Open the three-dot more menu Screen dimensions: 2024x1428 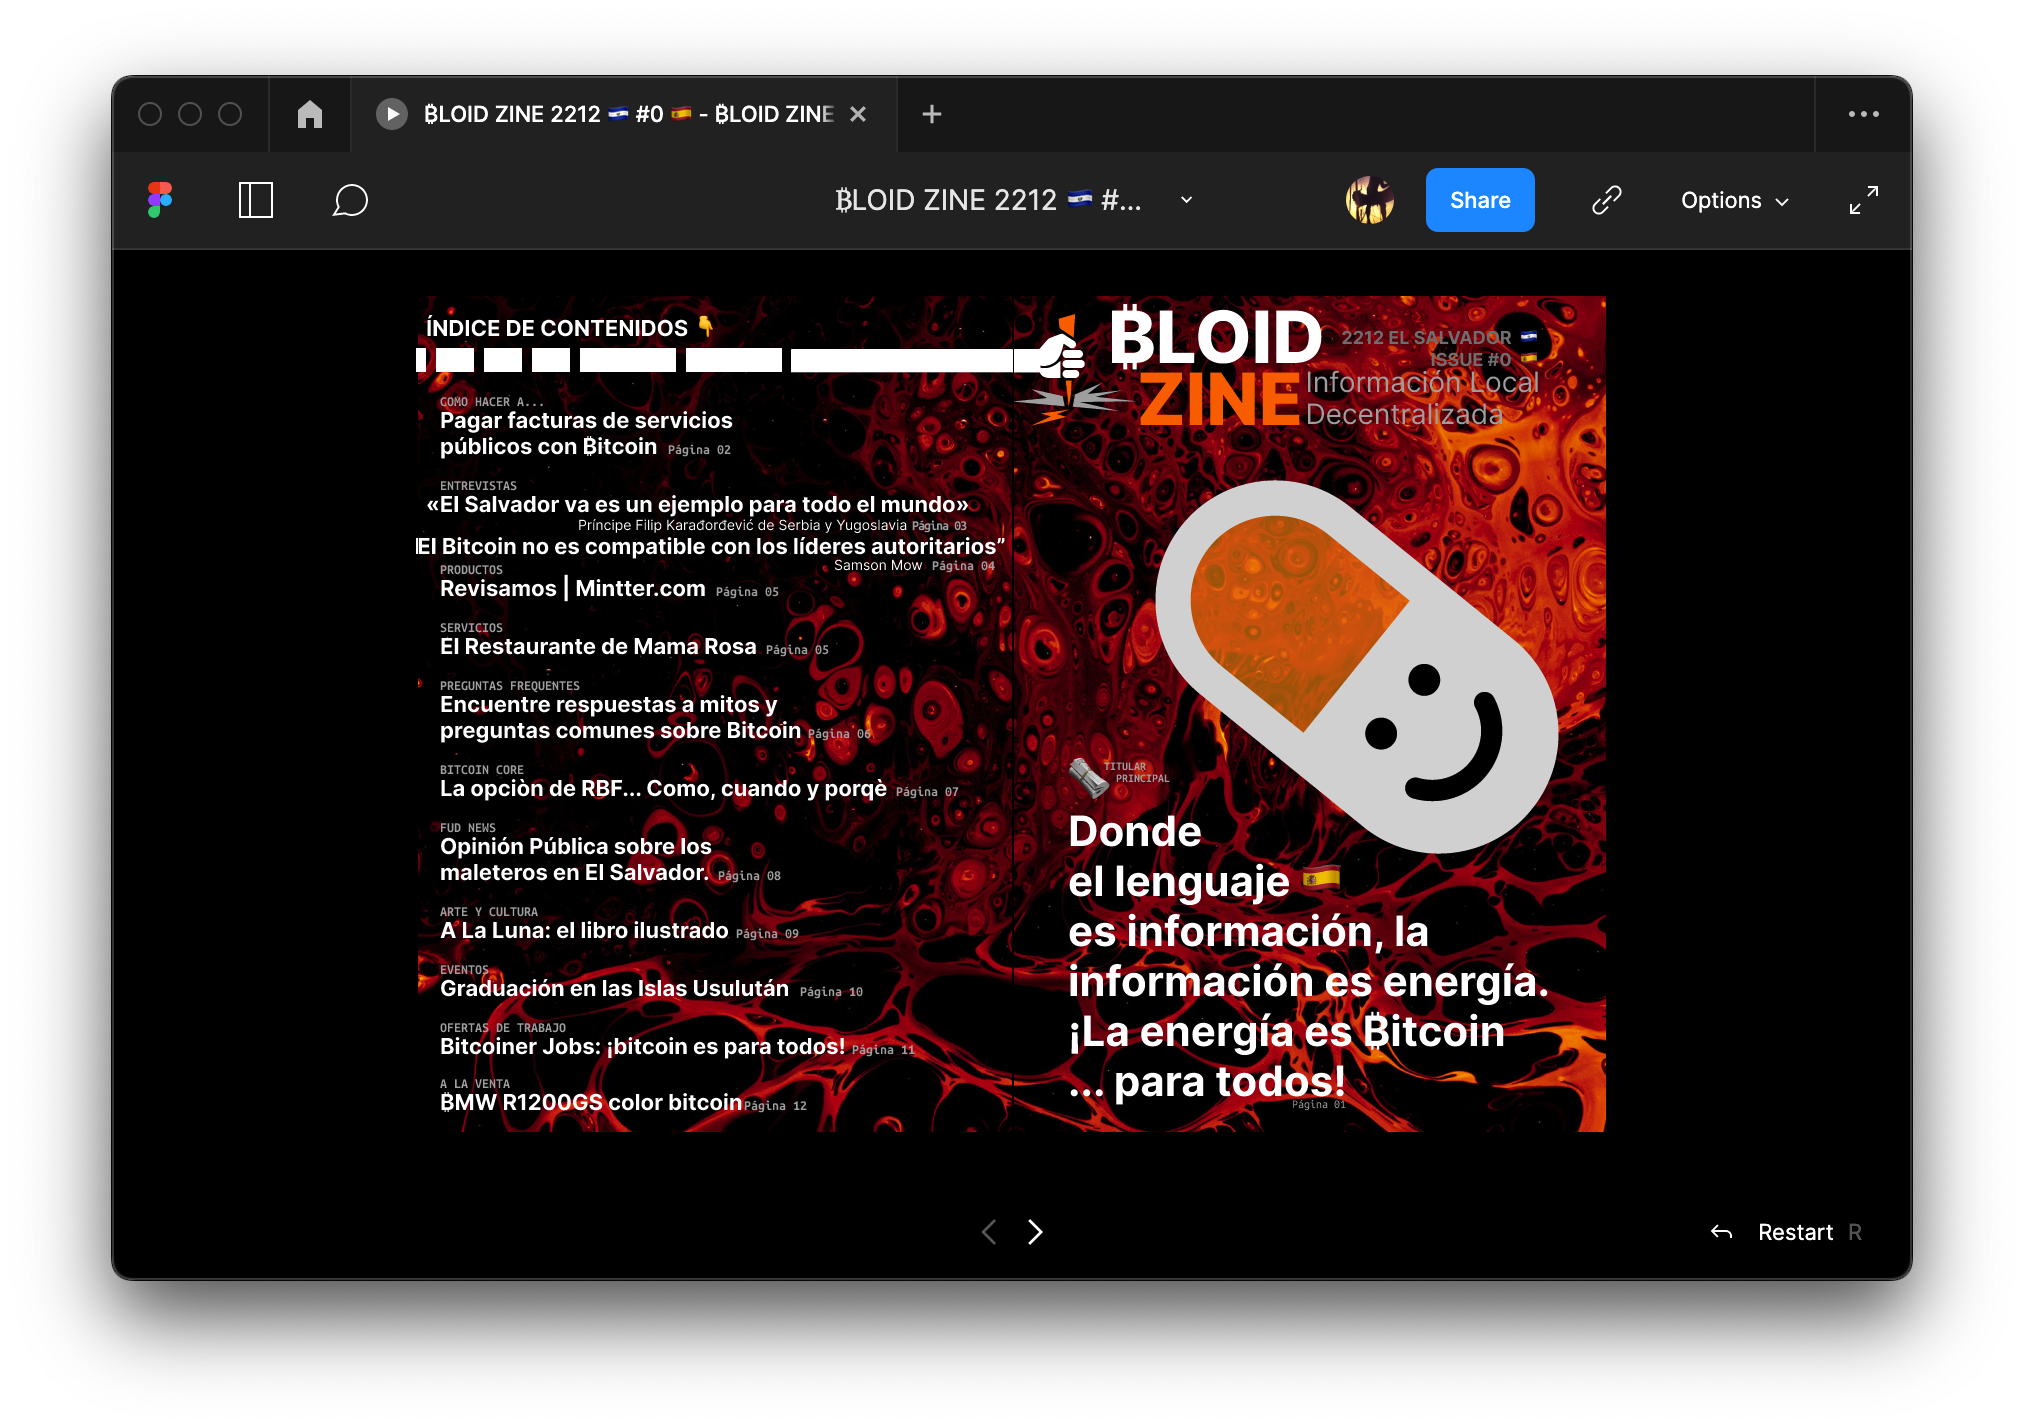click(1863, 114)
